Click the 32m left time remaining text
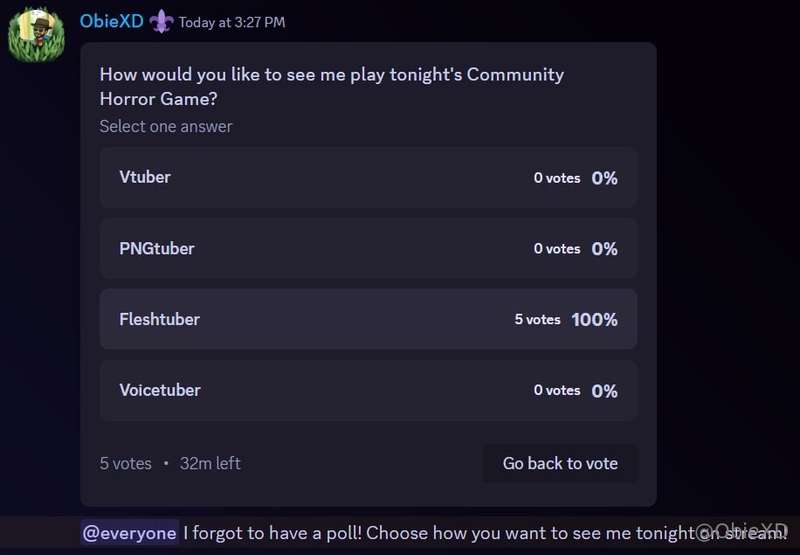Viewport: 800px width, 555px height. tap(210, 463)
